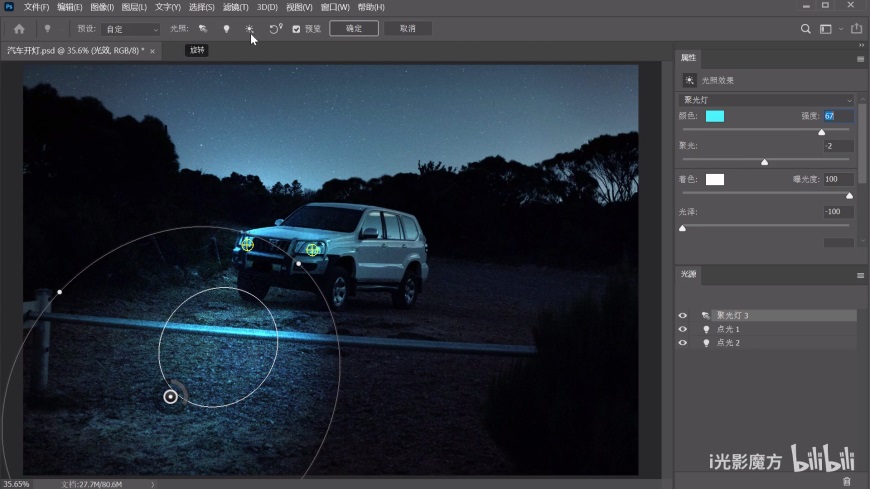This screenshot has width=870, height=489.
Task: Expand the workspace switcher dropdown arrow
Action: pyautogui.click(x=841, y=29)
